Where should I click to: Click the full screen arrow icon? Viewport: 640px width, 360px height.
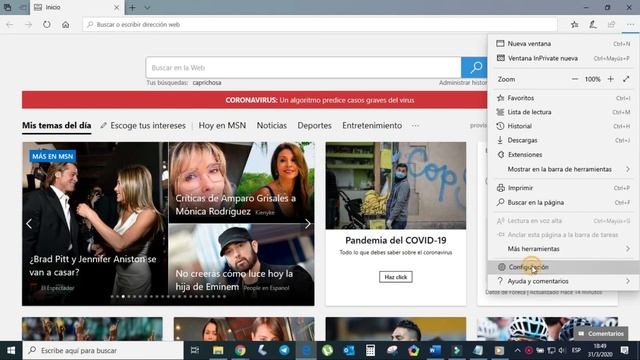(x=626, y=79)
